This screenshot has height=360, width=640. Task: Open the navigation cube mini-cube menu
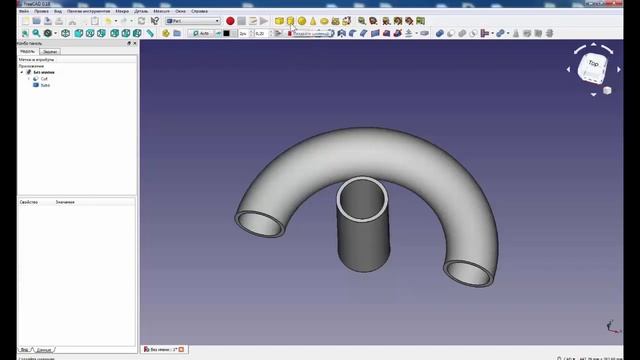(607, 90)
